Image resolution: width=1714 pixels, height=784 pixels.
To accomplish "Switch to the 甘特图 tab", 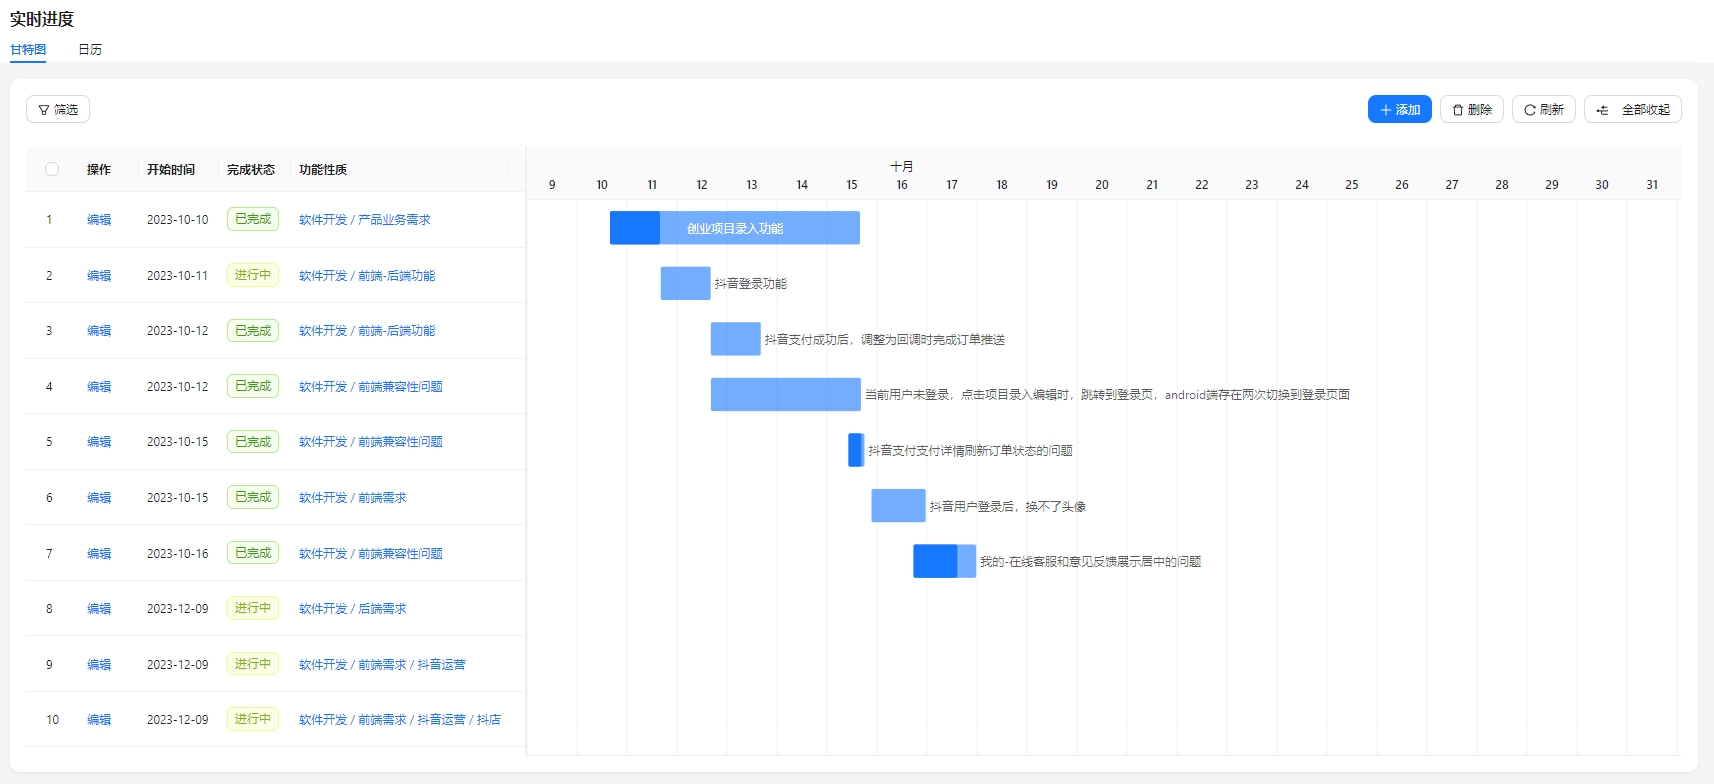I will pos(28,49).
